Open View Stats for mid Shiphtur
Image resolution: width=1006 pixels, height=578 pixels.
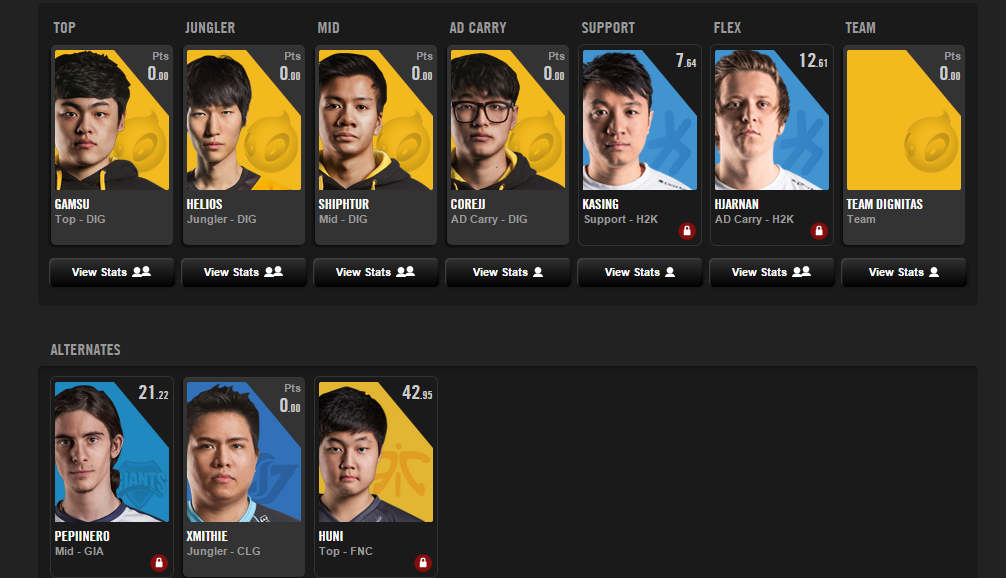pos(376,272)
